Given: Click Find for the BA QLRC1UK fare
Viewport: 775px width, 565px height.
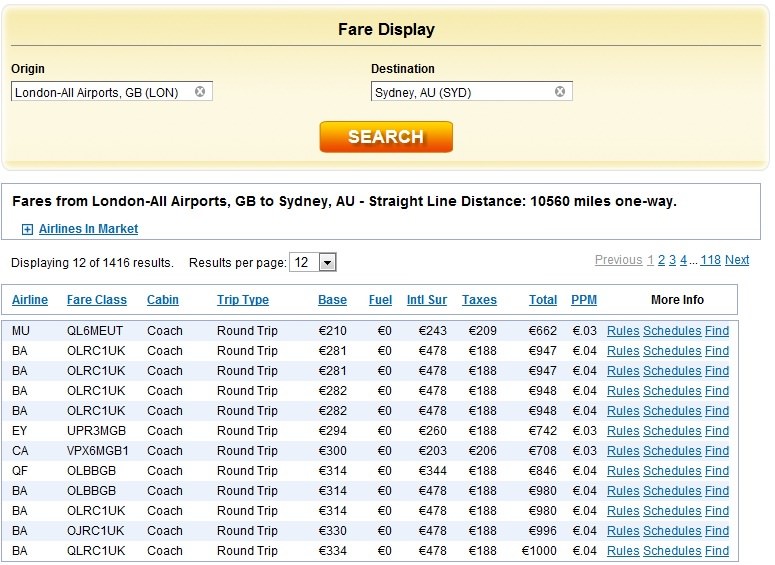Looking at the screenshot, I should (717, 551).
